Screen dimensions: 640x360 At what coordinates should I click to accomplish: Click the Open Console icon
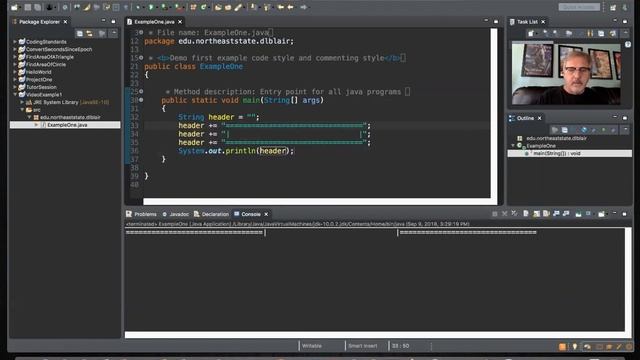(x=601, y=214)
